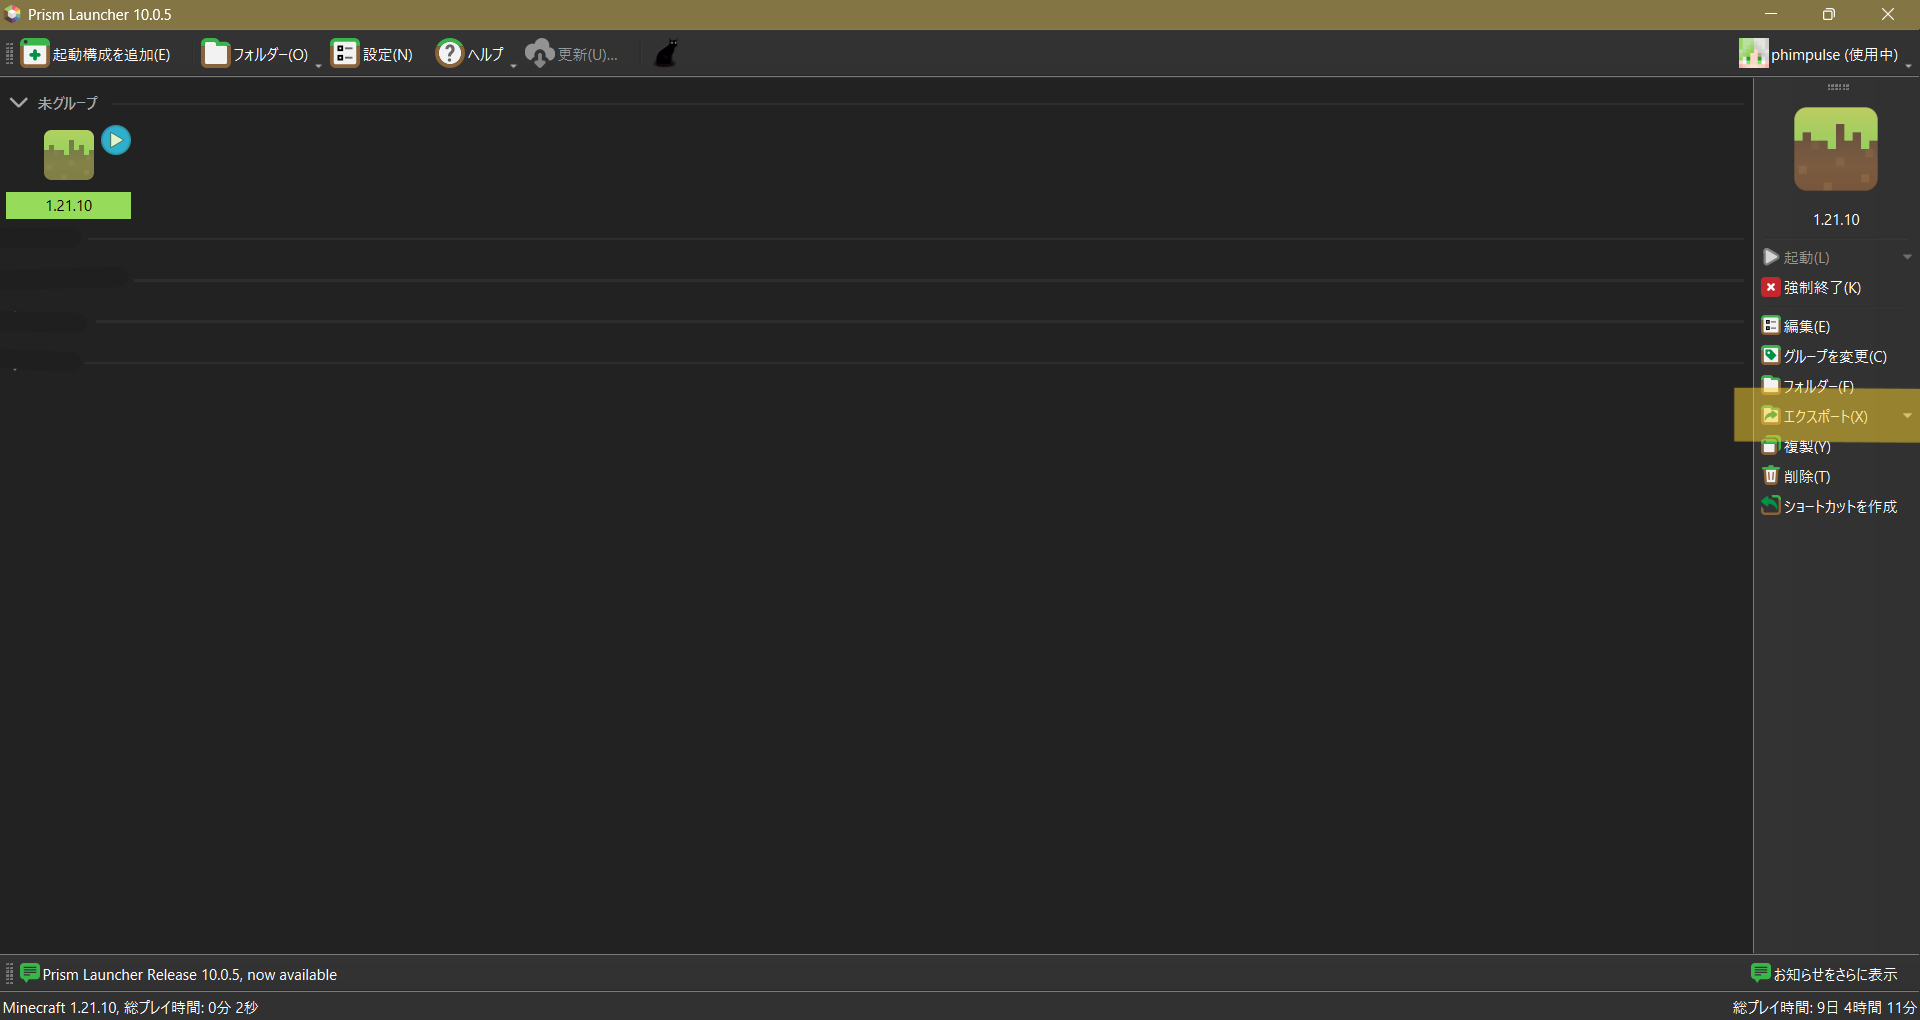Screen dimensions: 1920x1020
Task: Open the フォルダー(O) toolbar folder icon
Action: click(215, 54)
